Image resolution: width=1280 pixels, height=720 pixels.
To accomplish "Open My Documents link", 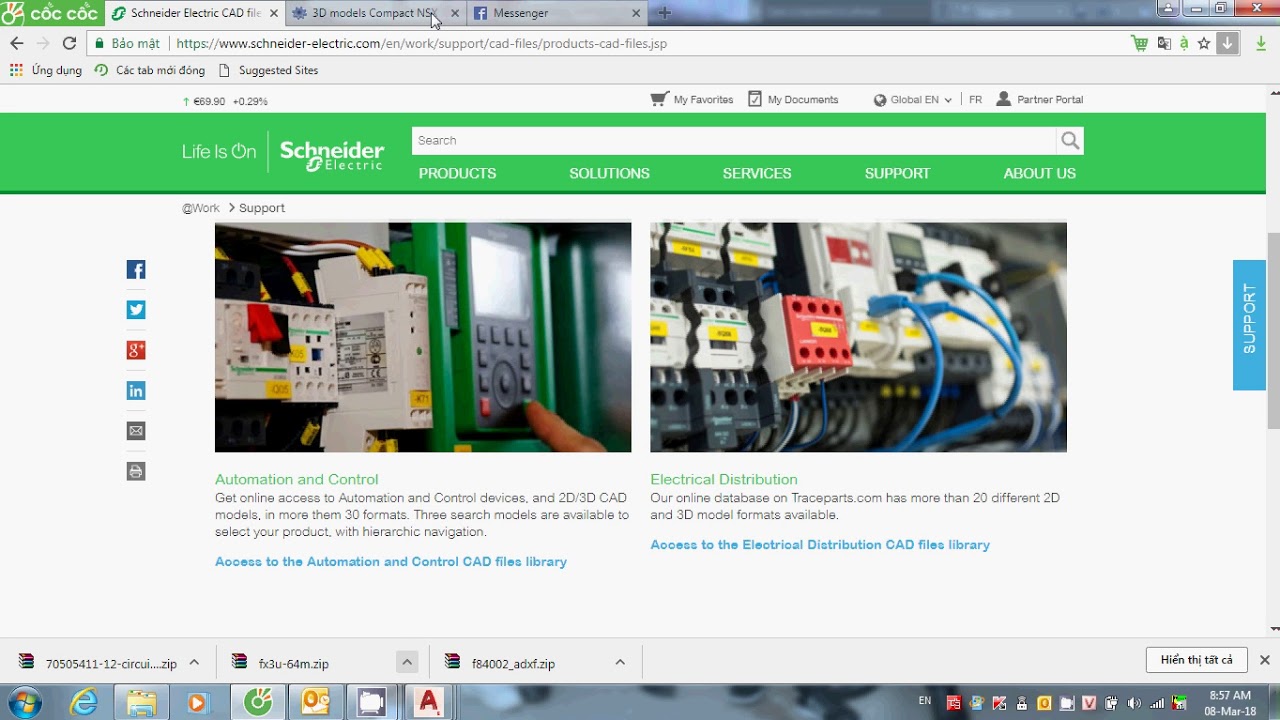I will (793, 99).
